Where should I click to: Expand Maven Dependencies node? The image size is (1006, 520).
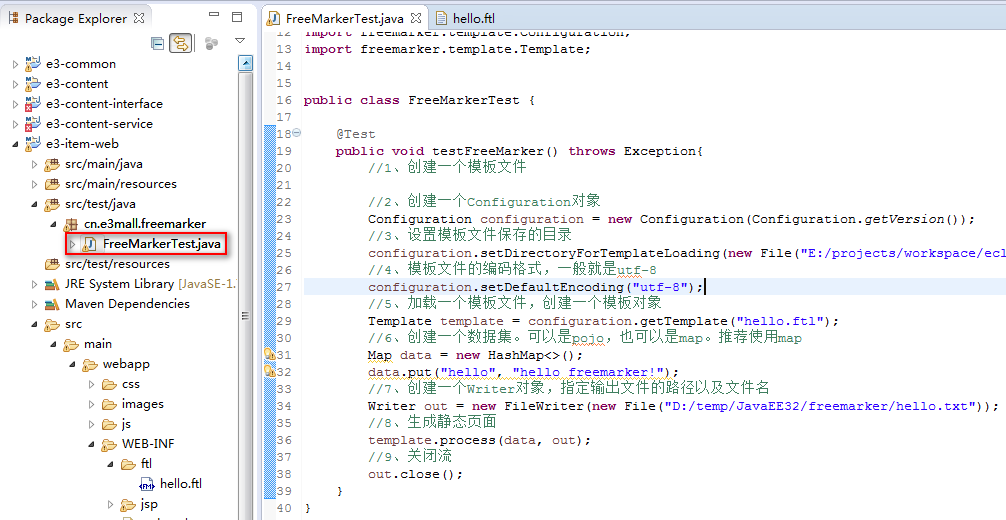(34, 304)
